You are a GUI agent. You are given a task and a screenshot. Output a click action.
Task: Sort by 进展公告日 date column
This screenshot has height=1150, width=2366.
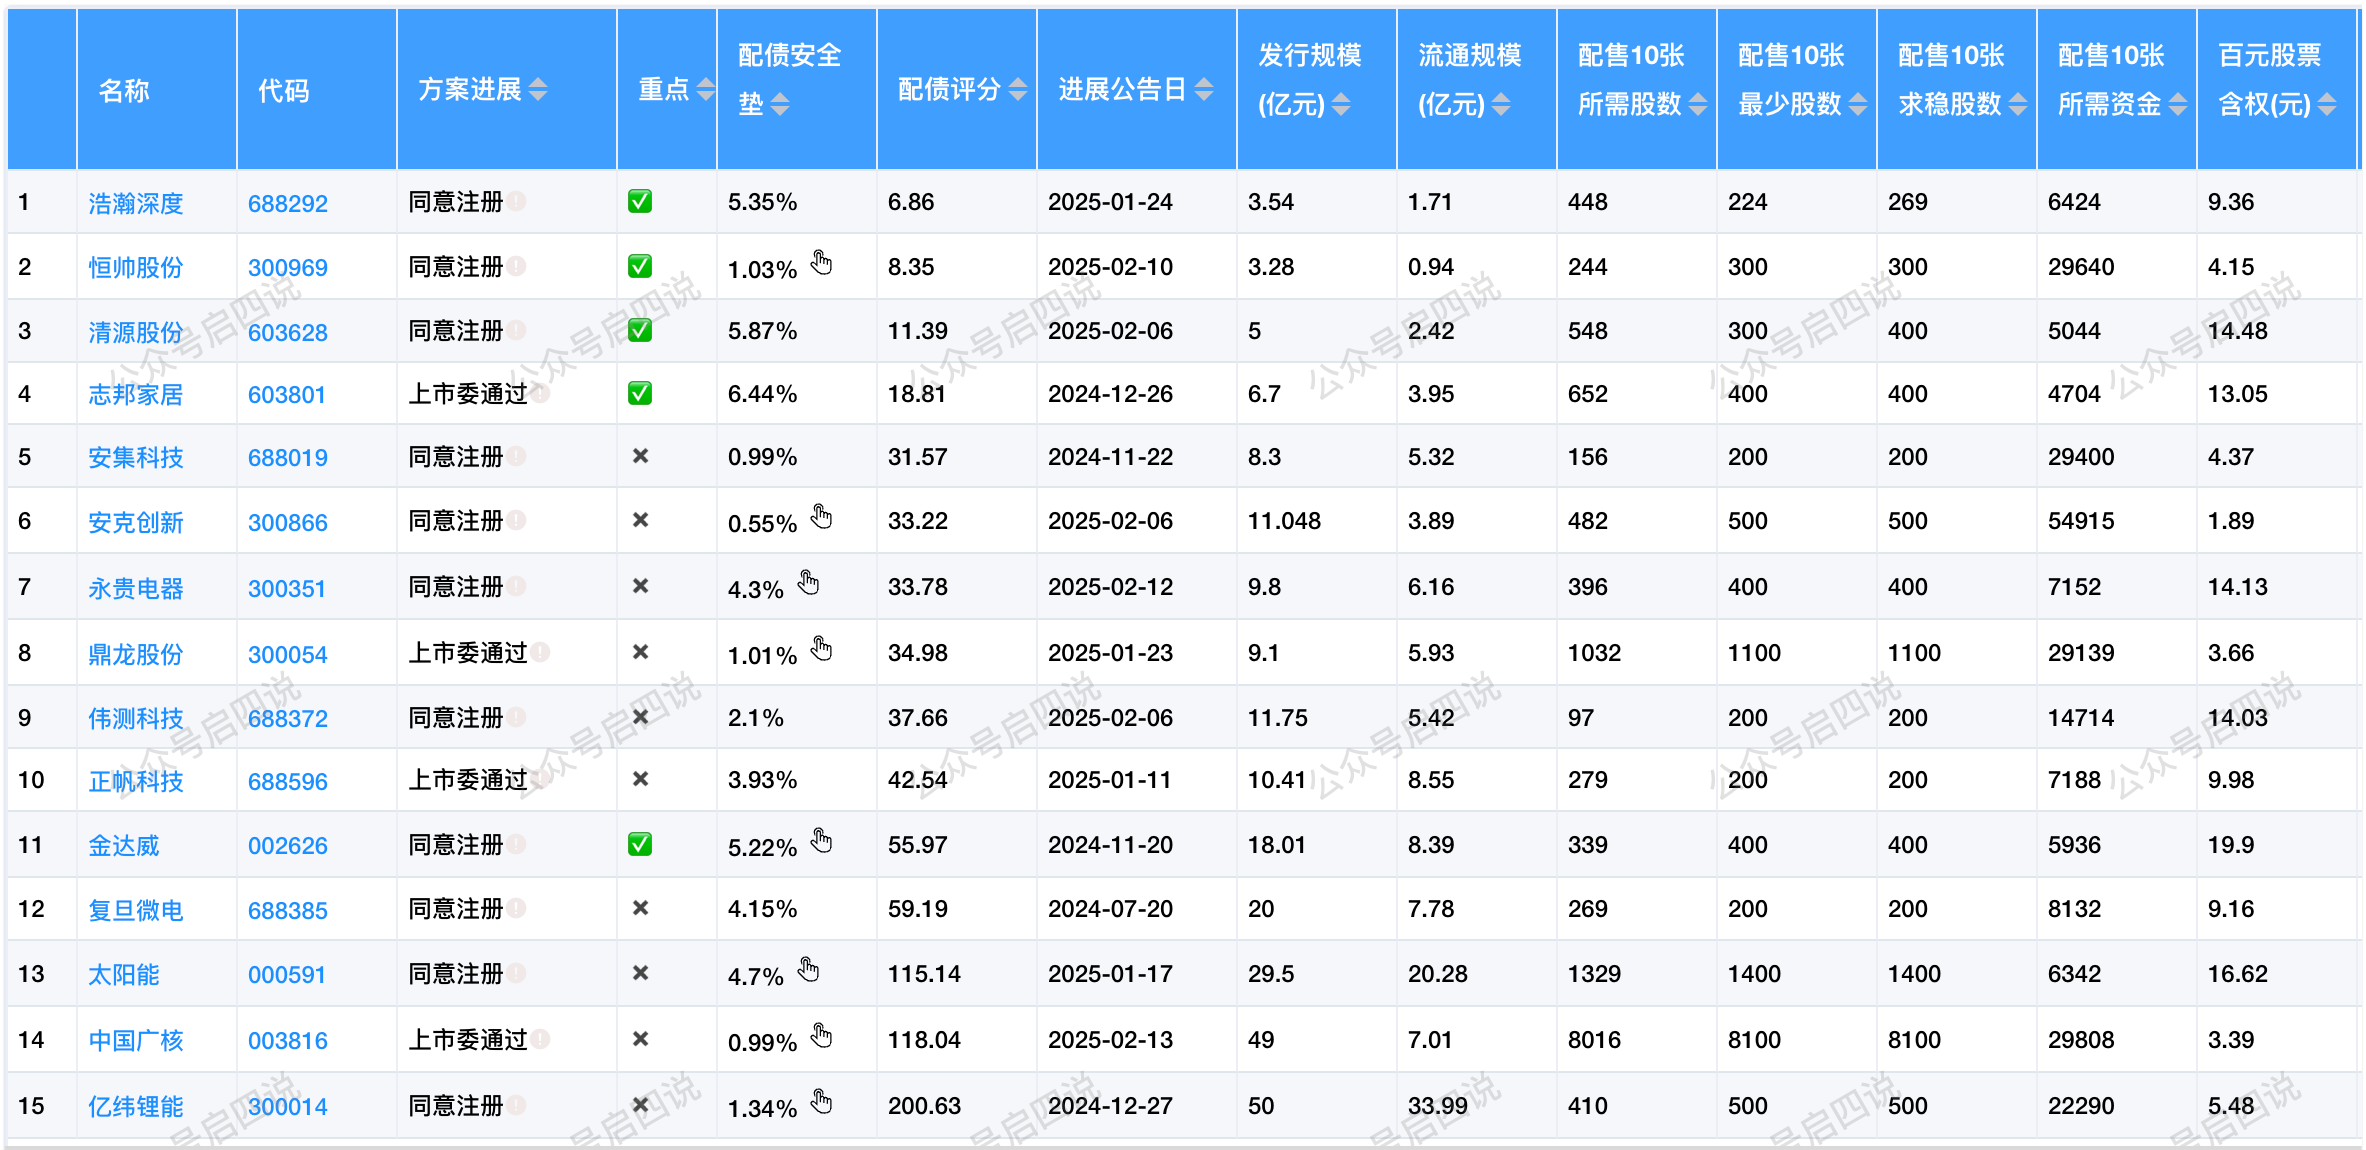pos(1204,90)
